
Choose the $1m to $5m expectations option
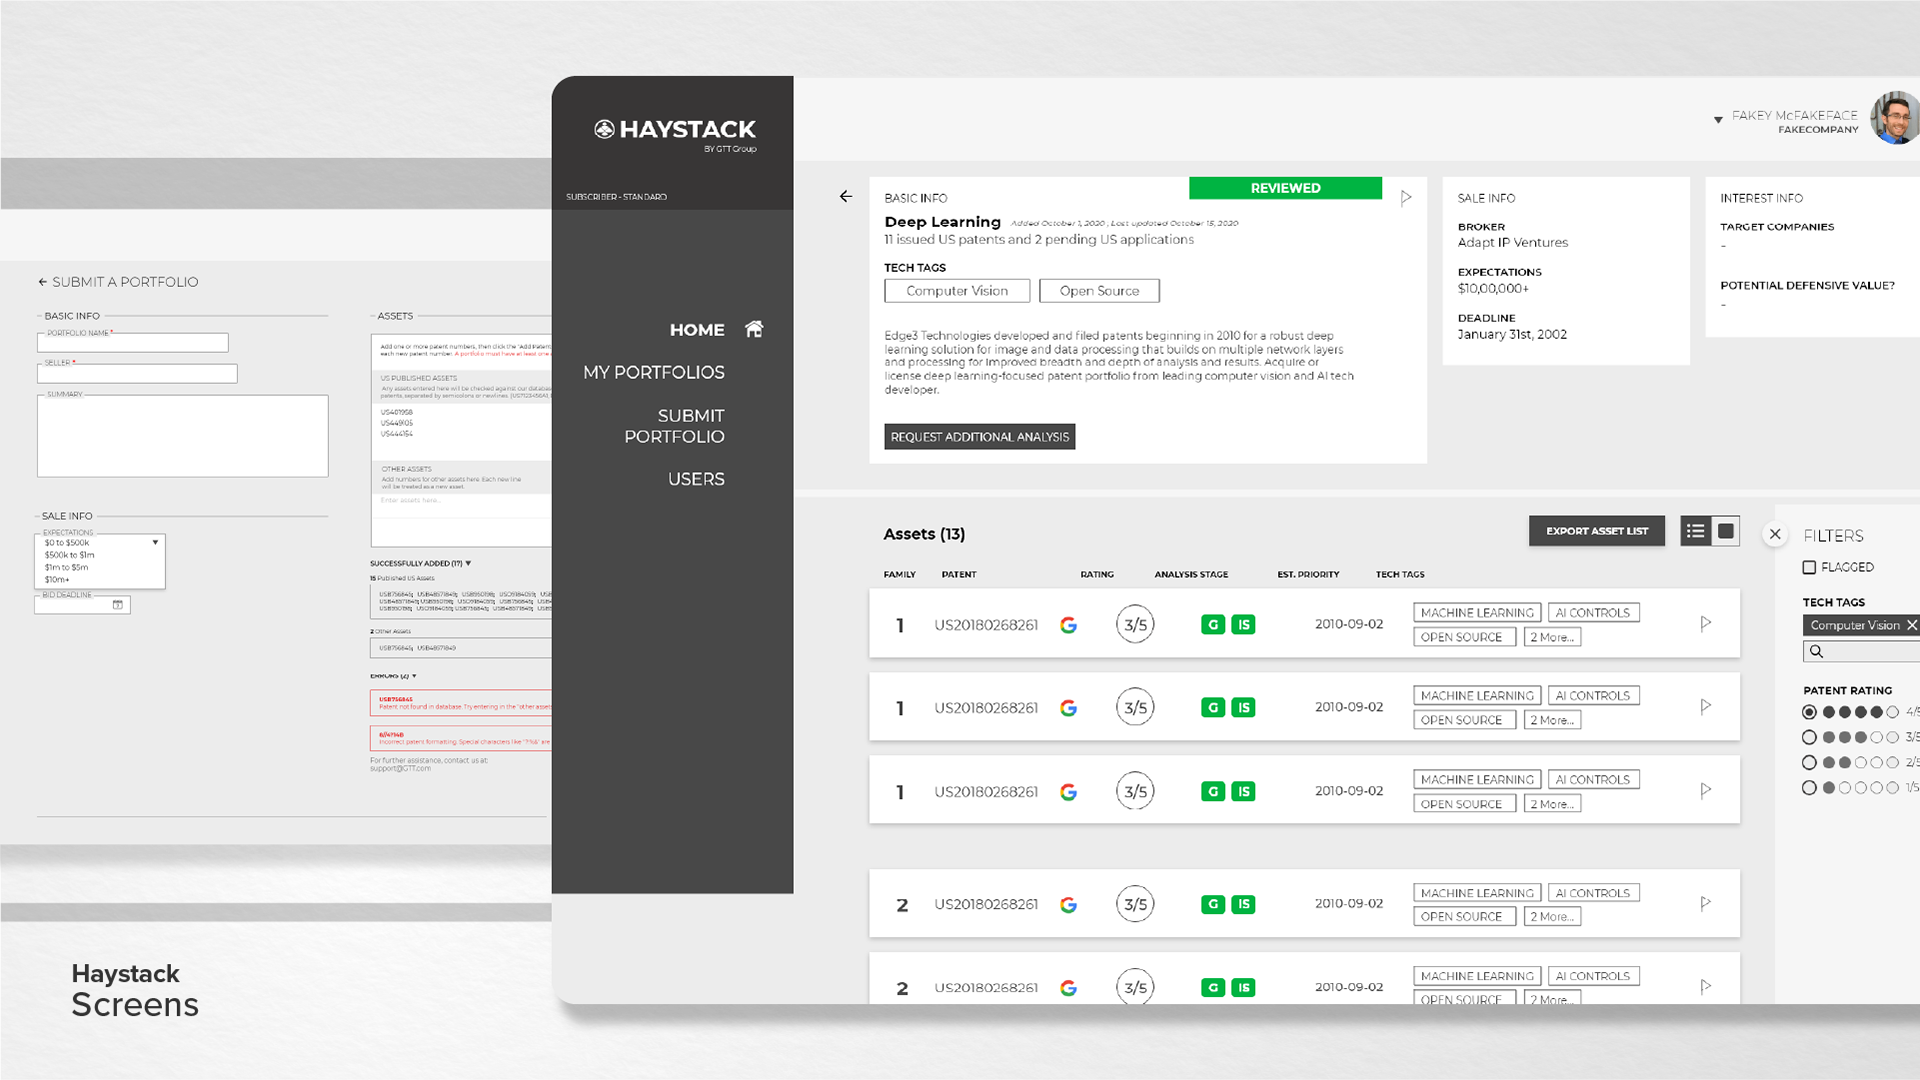click(67, 567)
